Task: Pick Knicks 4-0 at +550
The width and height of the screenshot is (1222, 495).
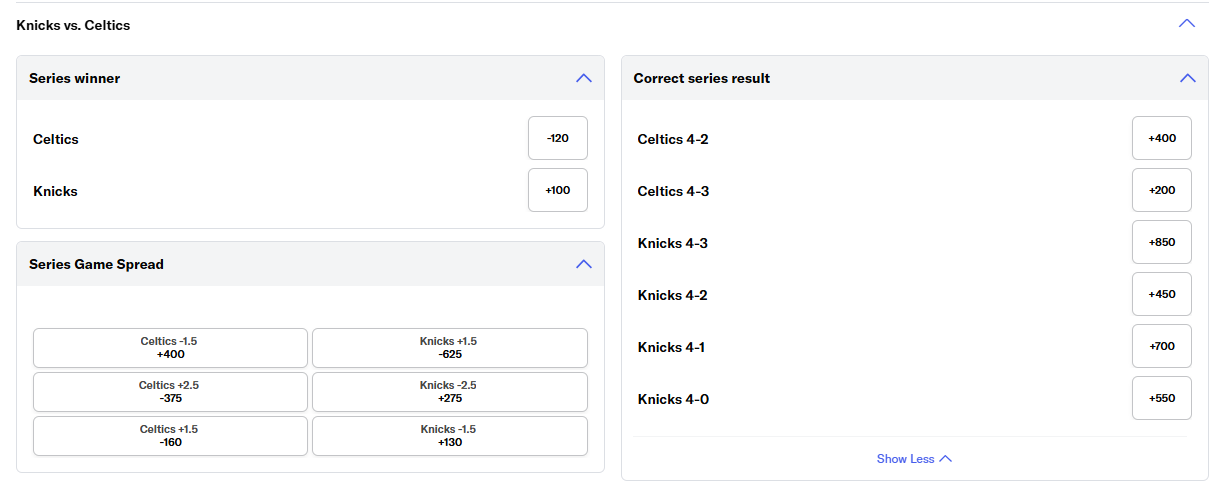Action: tap(1162, 398)
